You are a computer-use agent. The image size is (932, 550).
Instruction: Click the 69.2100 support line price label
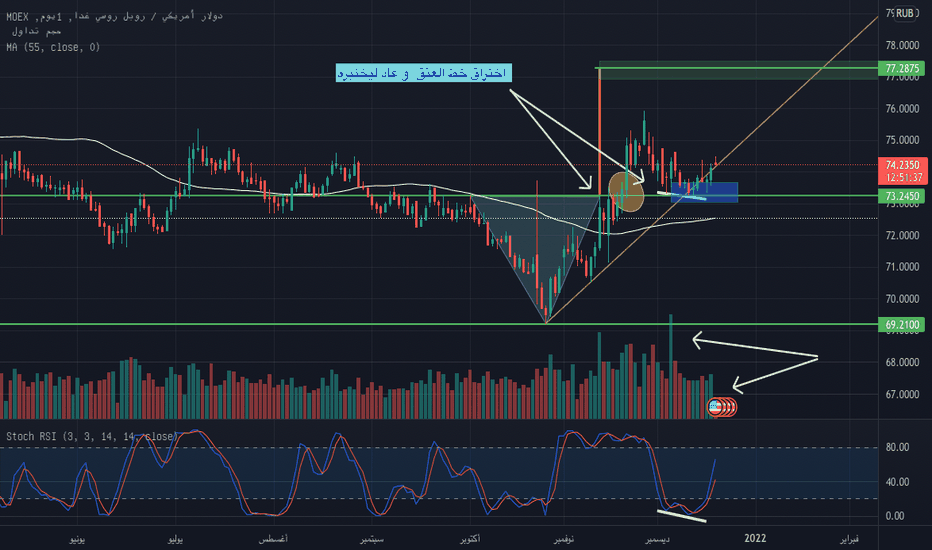[x=902, y=325]
